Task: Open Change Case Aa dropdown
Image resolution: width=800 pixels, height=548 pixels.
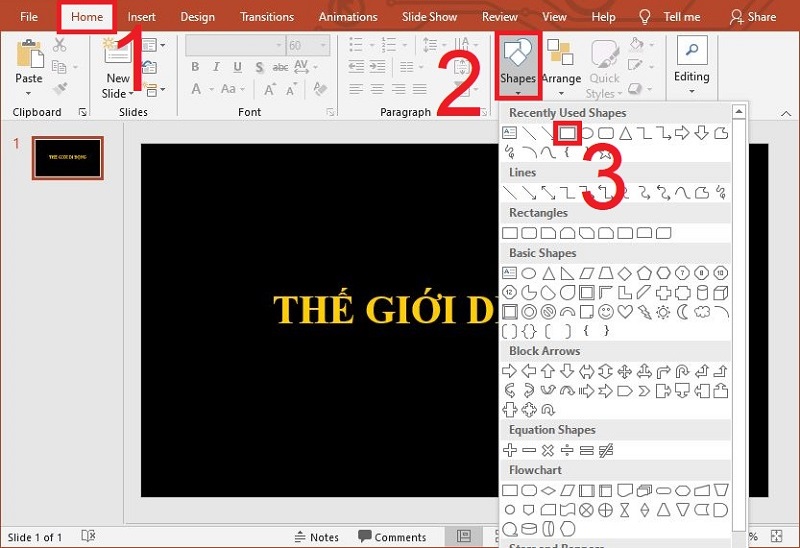Action: 232,89
